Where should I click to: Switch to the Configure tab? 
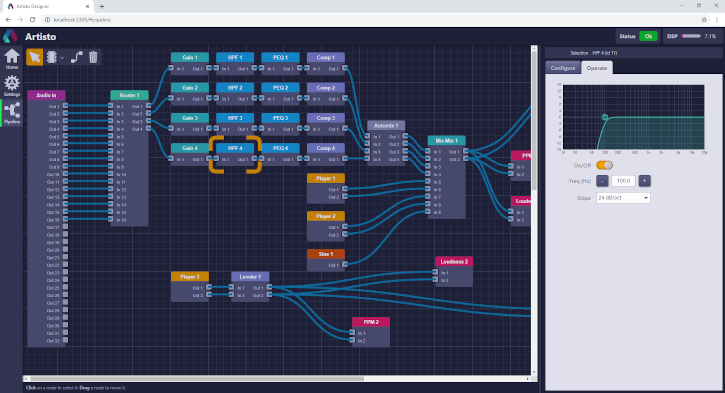pyautogui.click(x=563, y=68)
